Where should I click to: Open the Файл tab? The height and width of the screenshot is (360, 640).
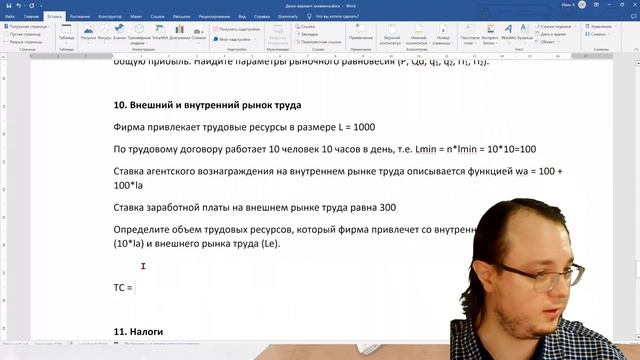pos(10,17)
